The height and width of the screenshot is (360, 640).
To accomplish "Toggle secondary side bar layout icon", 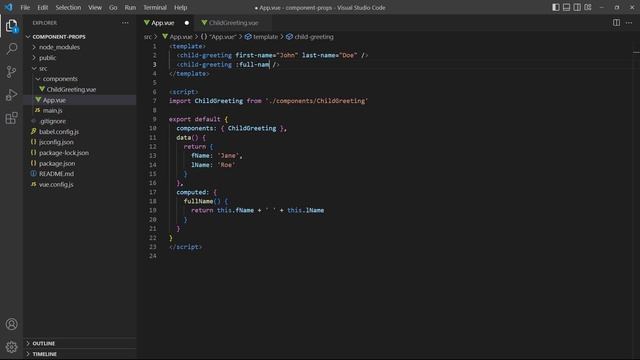I will (x=577, y=7).
